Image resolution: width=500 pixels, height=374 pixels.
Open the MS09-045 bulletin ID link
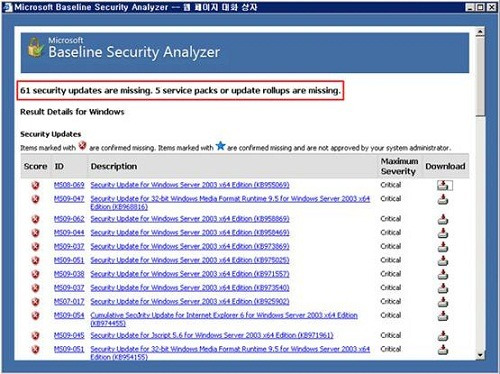pos(69,335)
